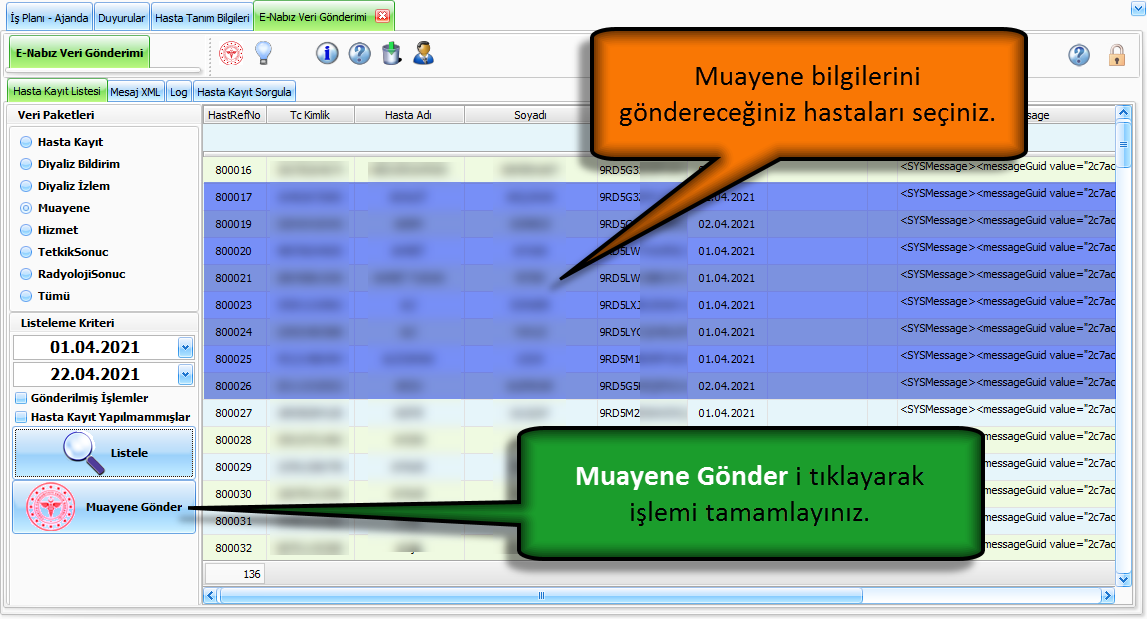
Task: Select patient row 800026
Action: [x=659, y=386]
